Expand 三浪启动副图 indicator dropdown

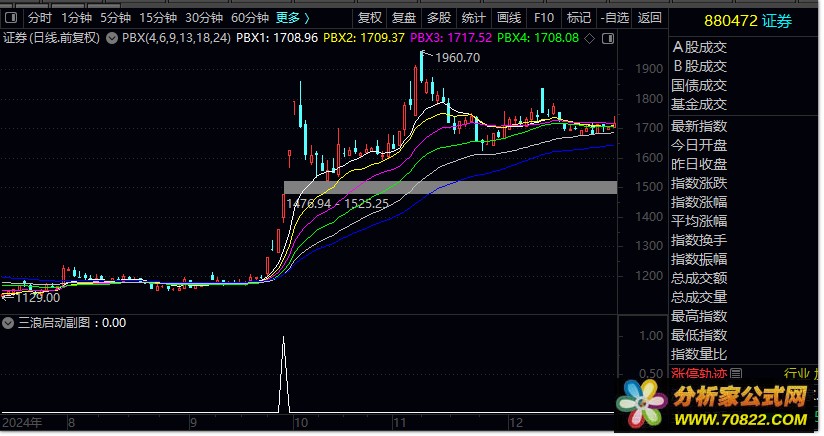(8, 323)
